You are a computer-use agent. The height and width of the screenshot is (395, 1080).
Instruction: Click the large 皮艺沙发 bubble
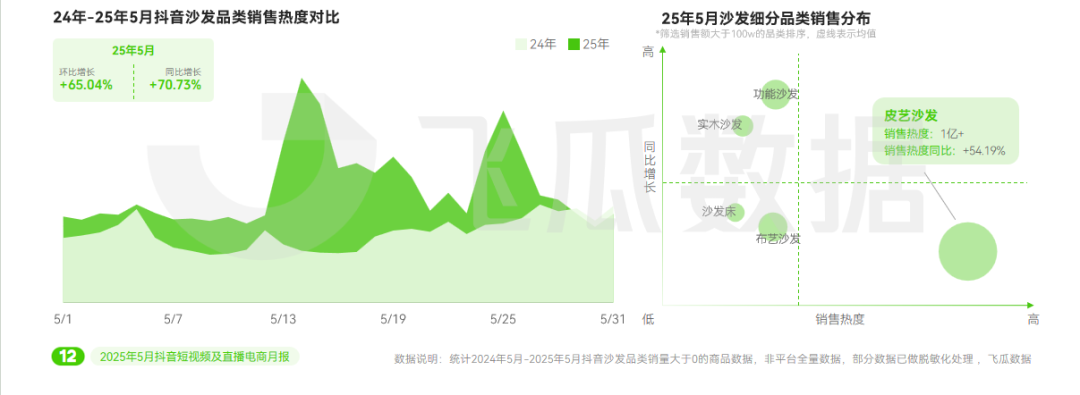point(968,252)
